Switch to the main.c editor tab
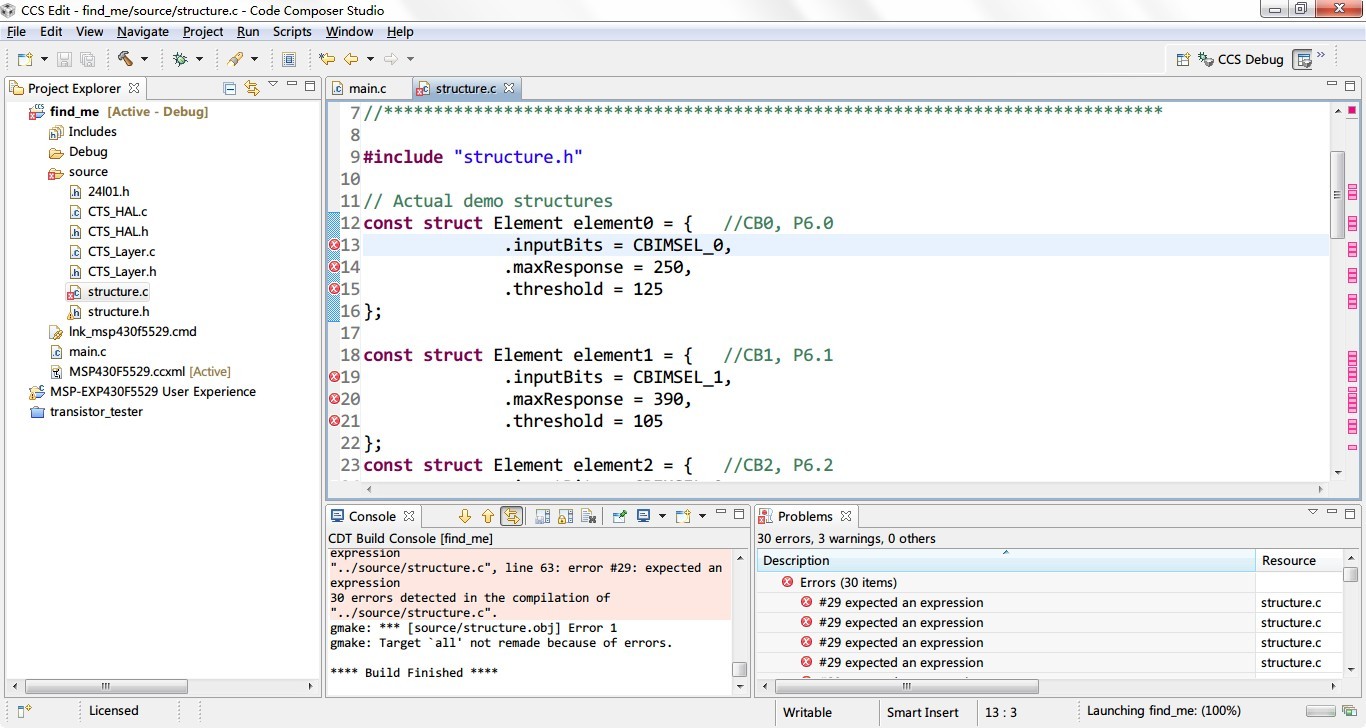The width and height of the screenshot is (1366, 728). click(x=367, y=88)
